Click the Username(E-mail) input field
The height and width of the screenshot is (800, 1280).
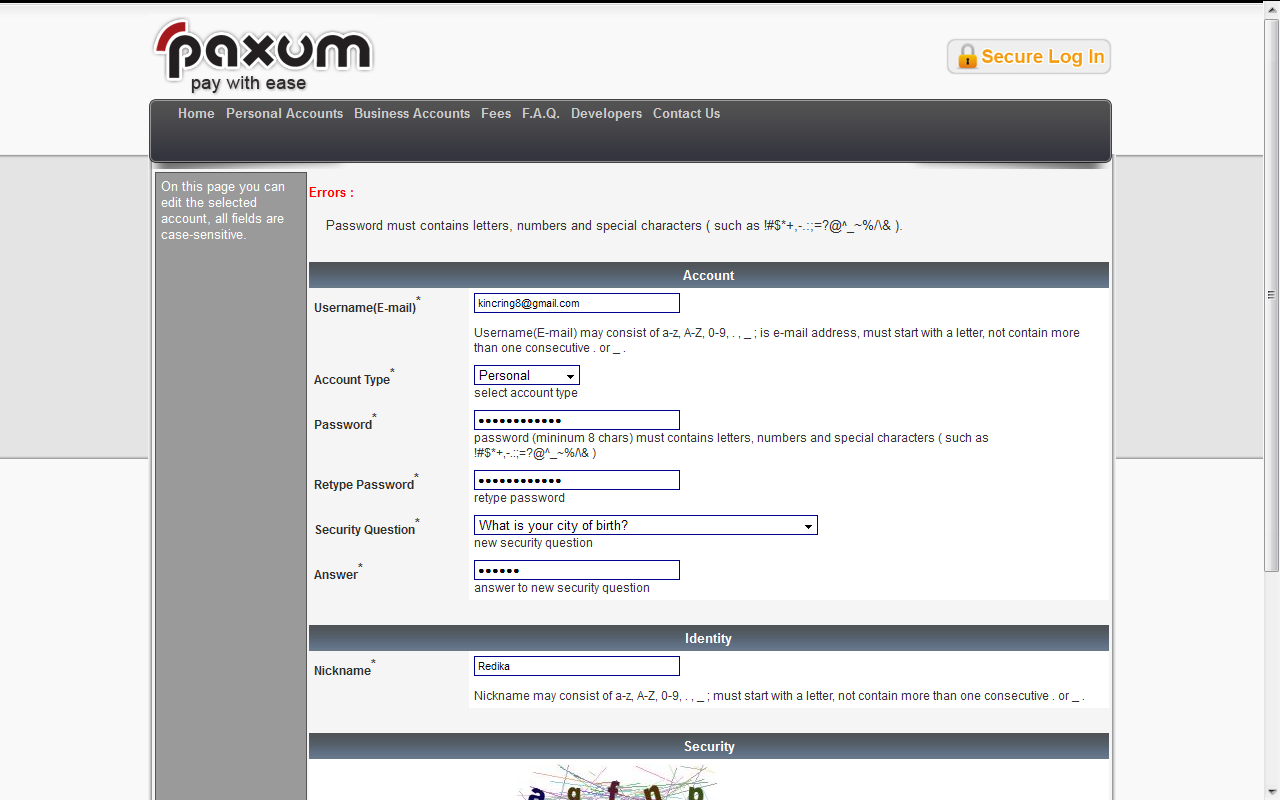click(576, 302)
